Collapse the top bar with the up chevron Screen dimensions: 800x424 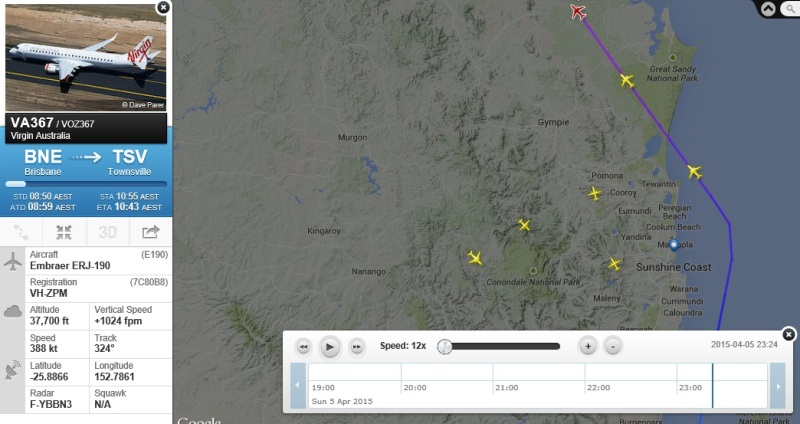[x=768, y=9]
